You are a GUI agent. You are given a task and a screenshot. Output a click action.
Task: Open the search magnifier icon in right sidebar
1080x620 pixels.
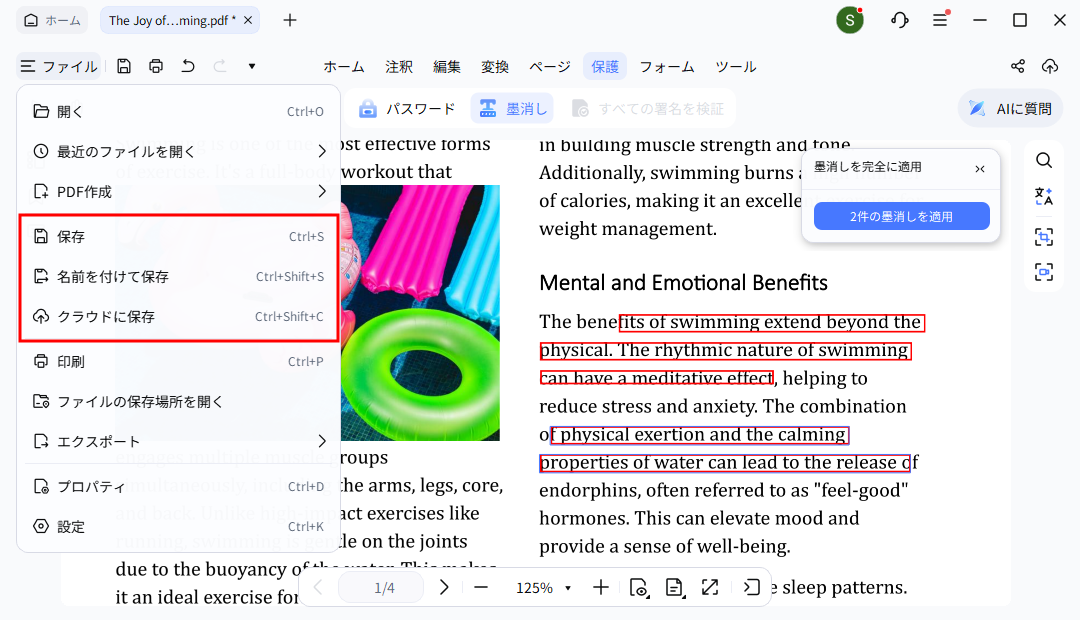point(1044,161)
